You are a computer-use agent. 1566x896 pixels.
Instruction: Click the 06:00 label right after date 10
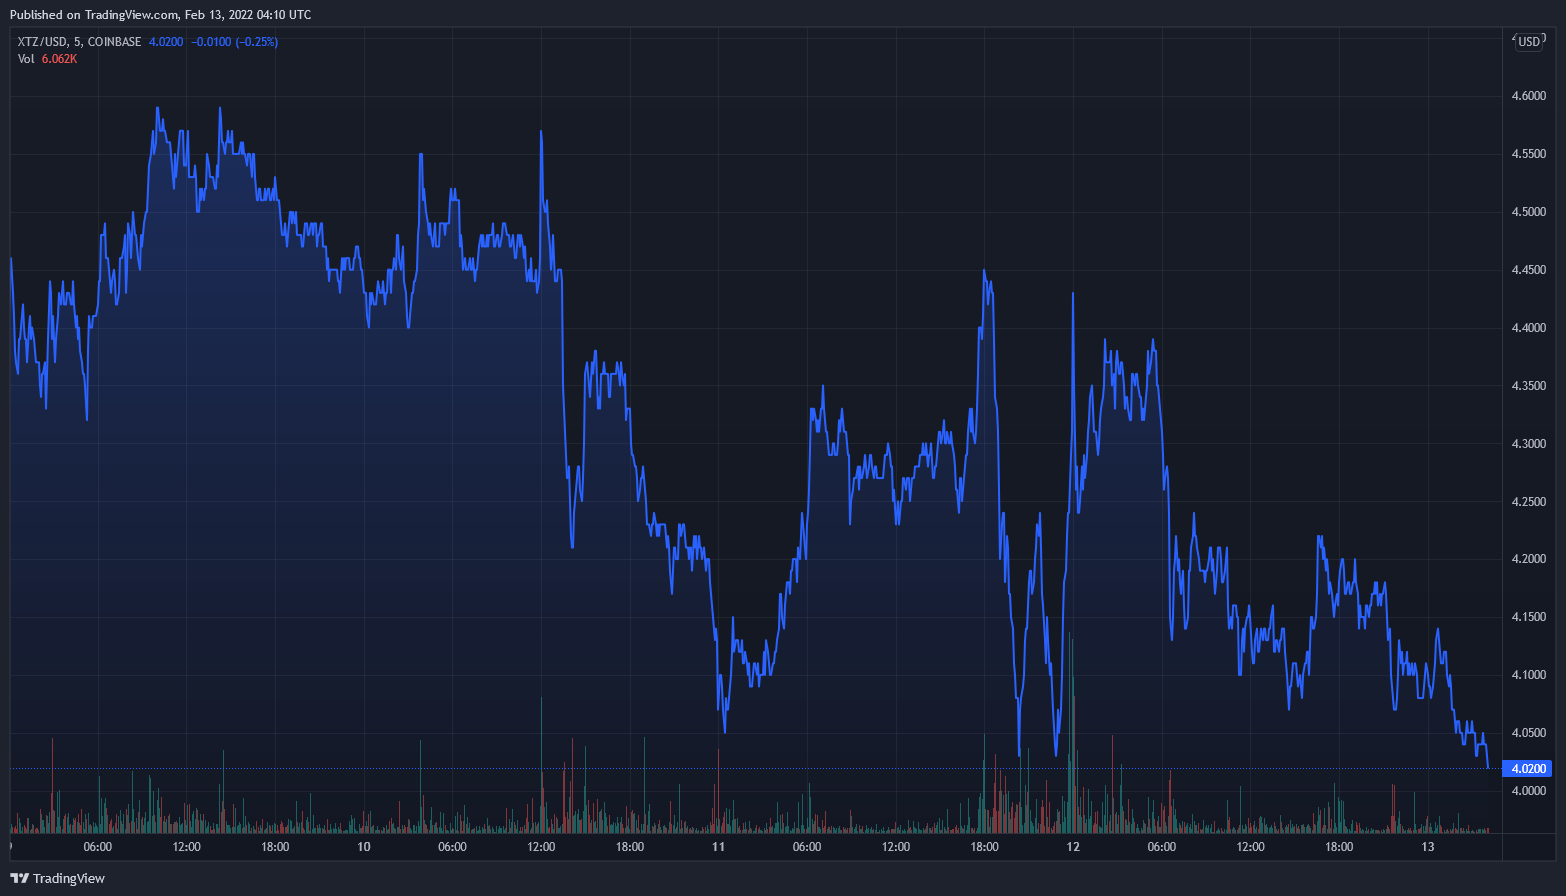[452, 847]
